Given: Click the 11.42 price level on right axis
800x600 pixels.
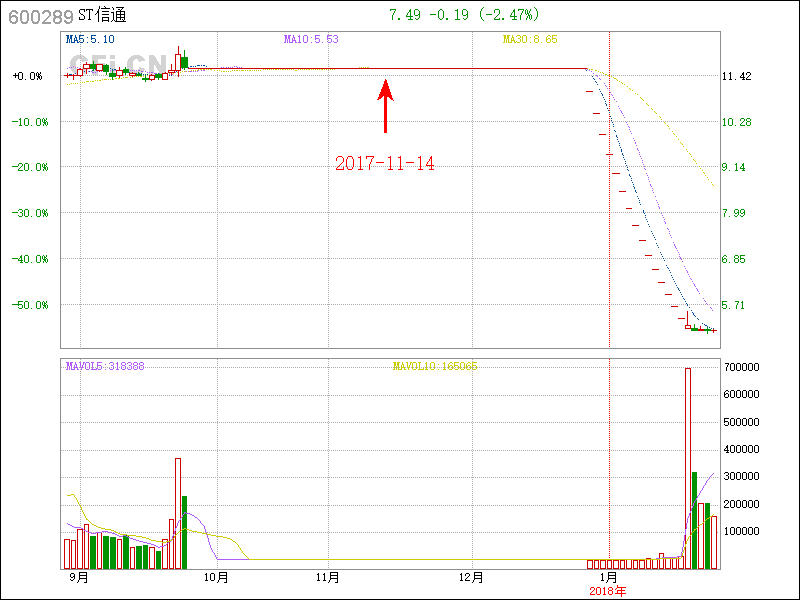Looking at the screenshot, I should (x=736, y=76).
